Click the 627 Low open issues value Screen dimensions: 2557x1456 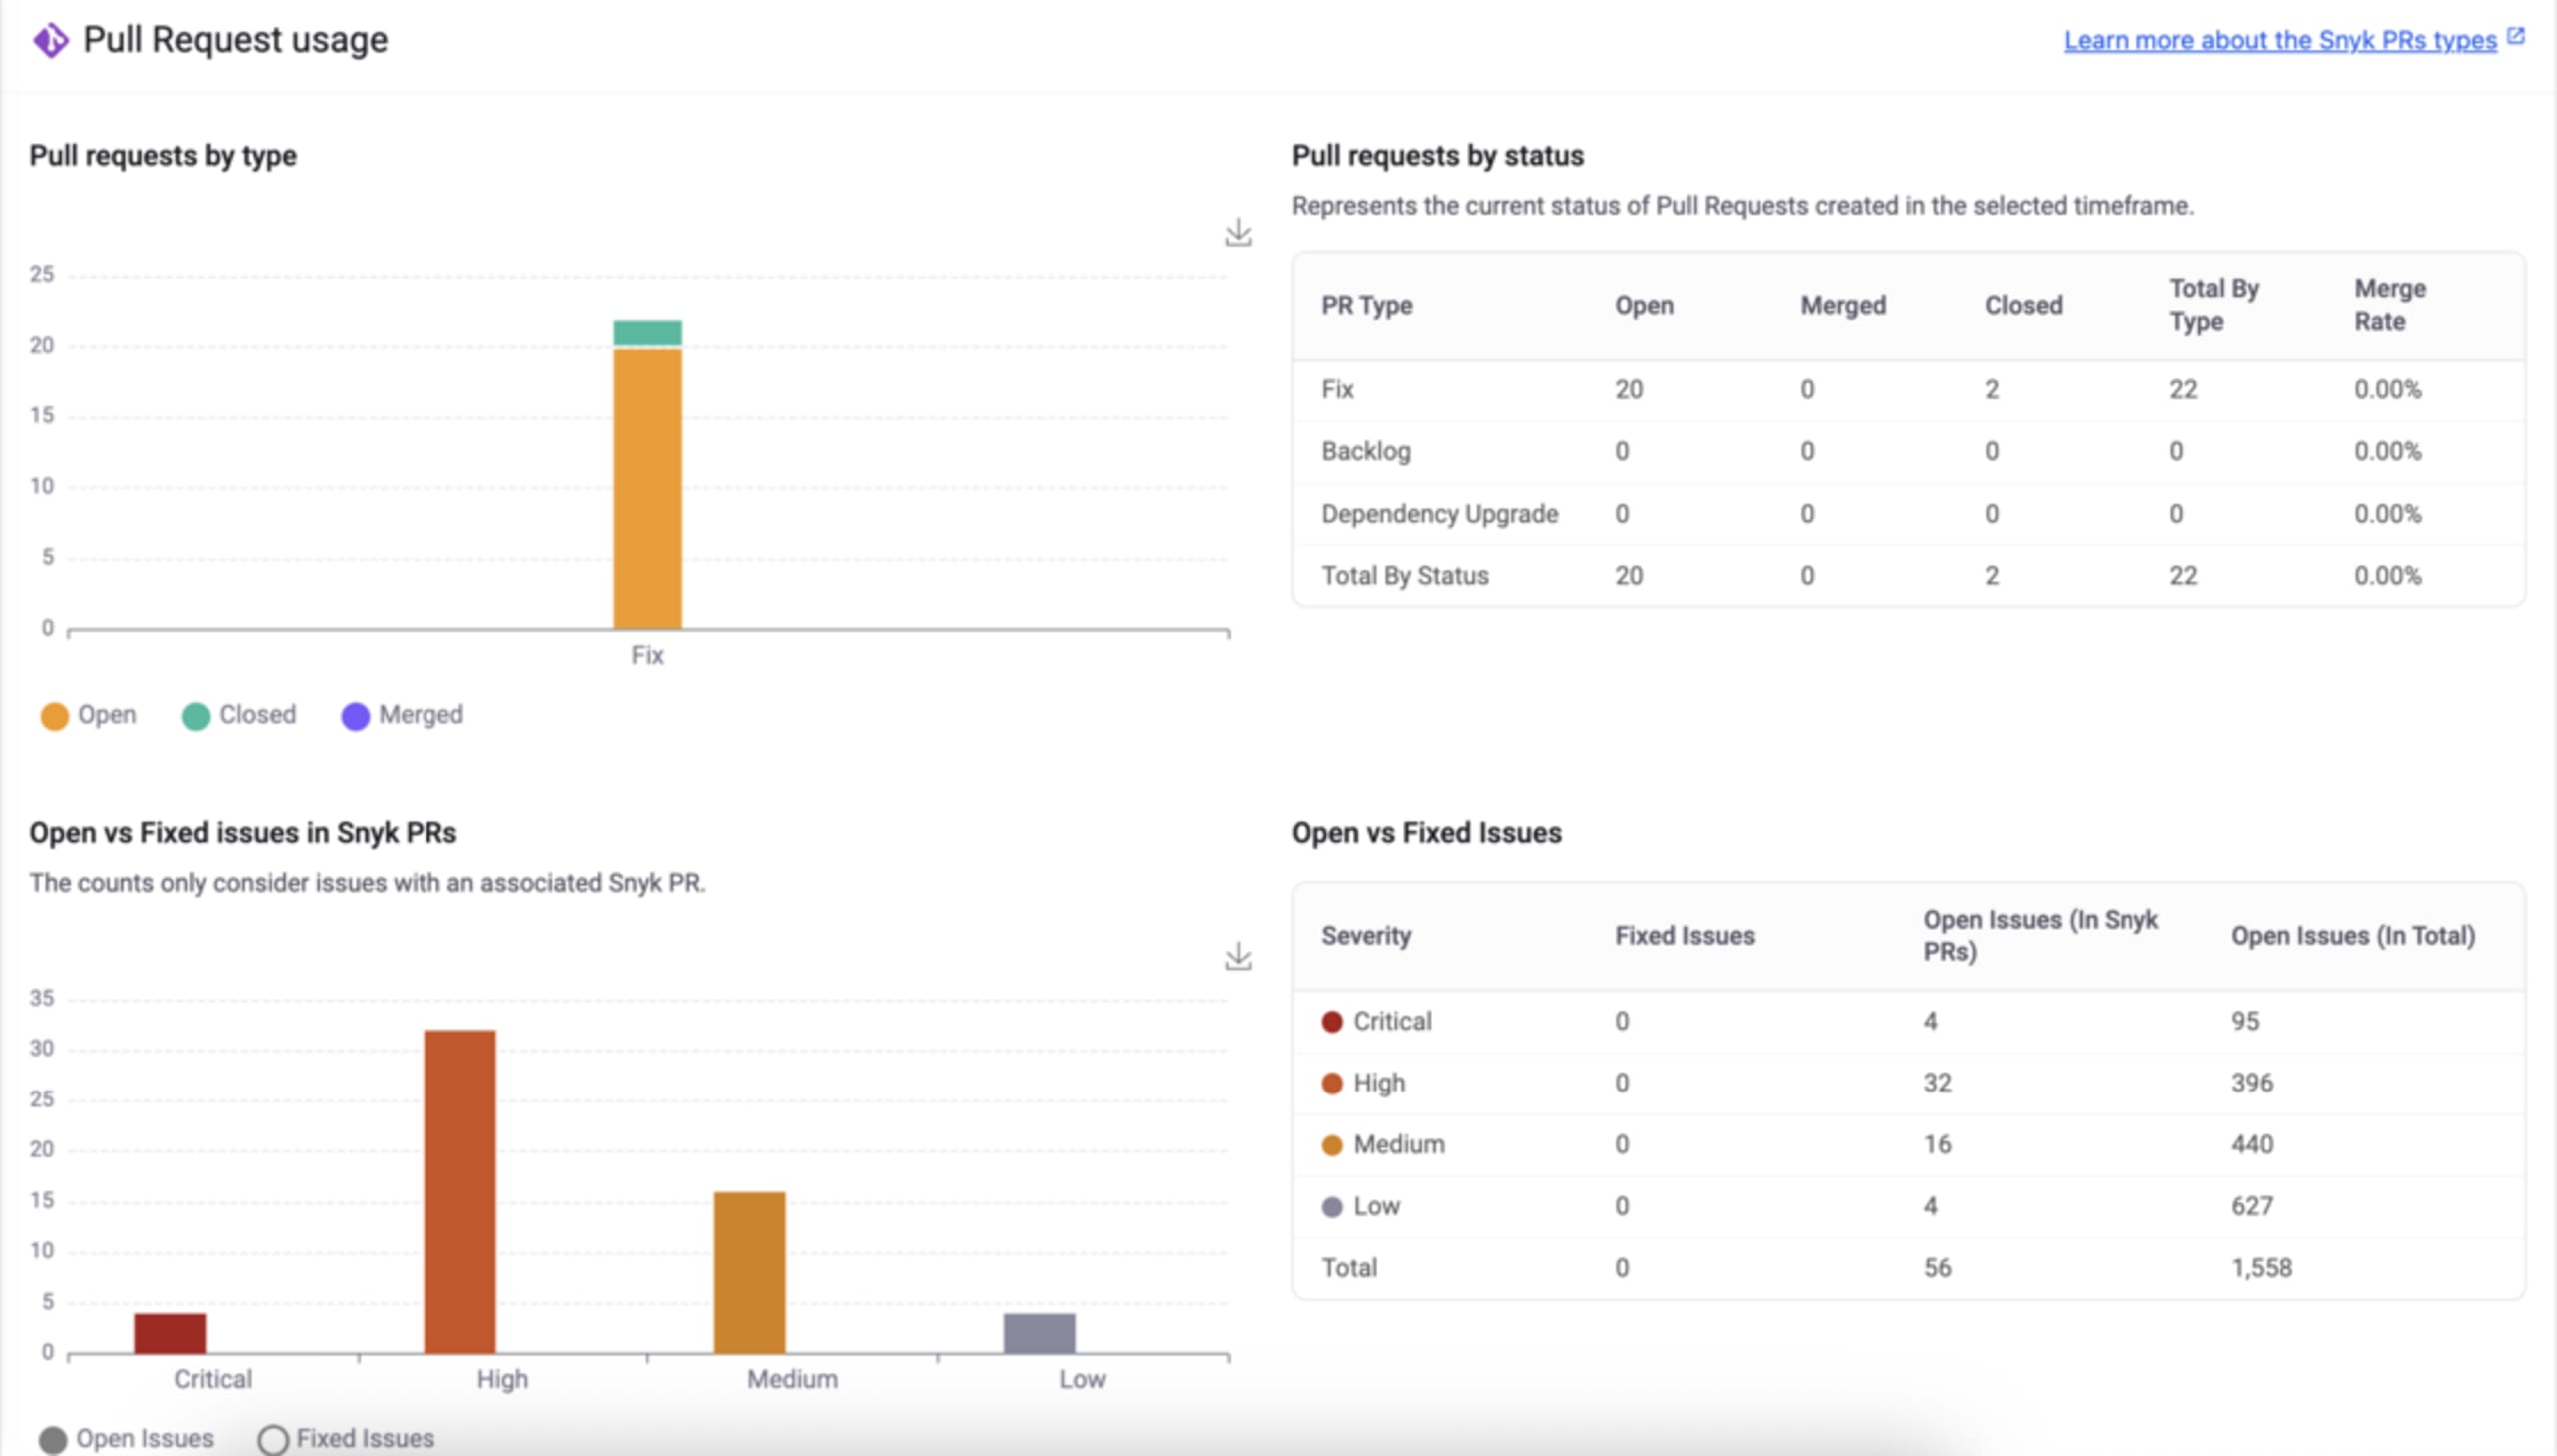(2252, 1207)
